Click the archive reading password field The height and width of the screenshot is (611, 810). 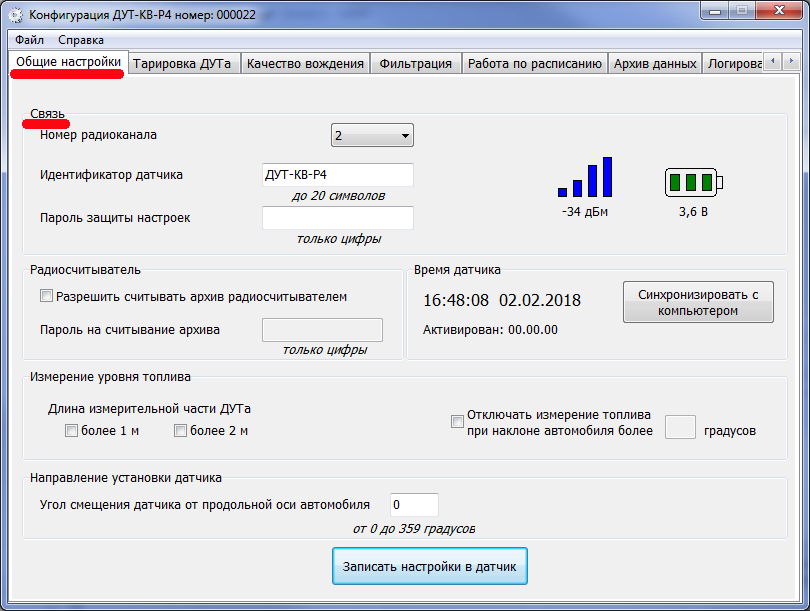[322, 330]
